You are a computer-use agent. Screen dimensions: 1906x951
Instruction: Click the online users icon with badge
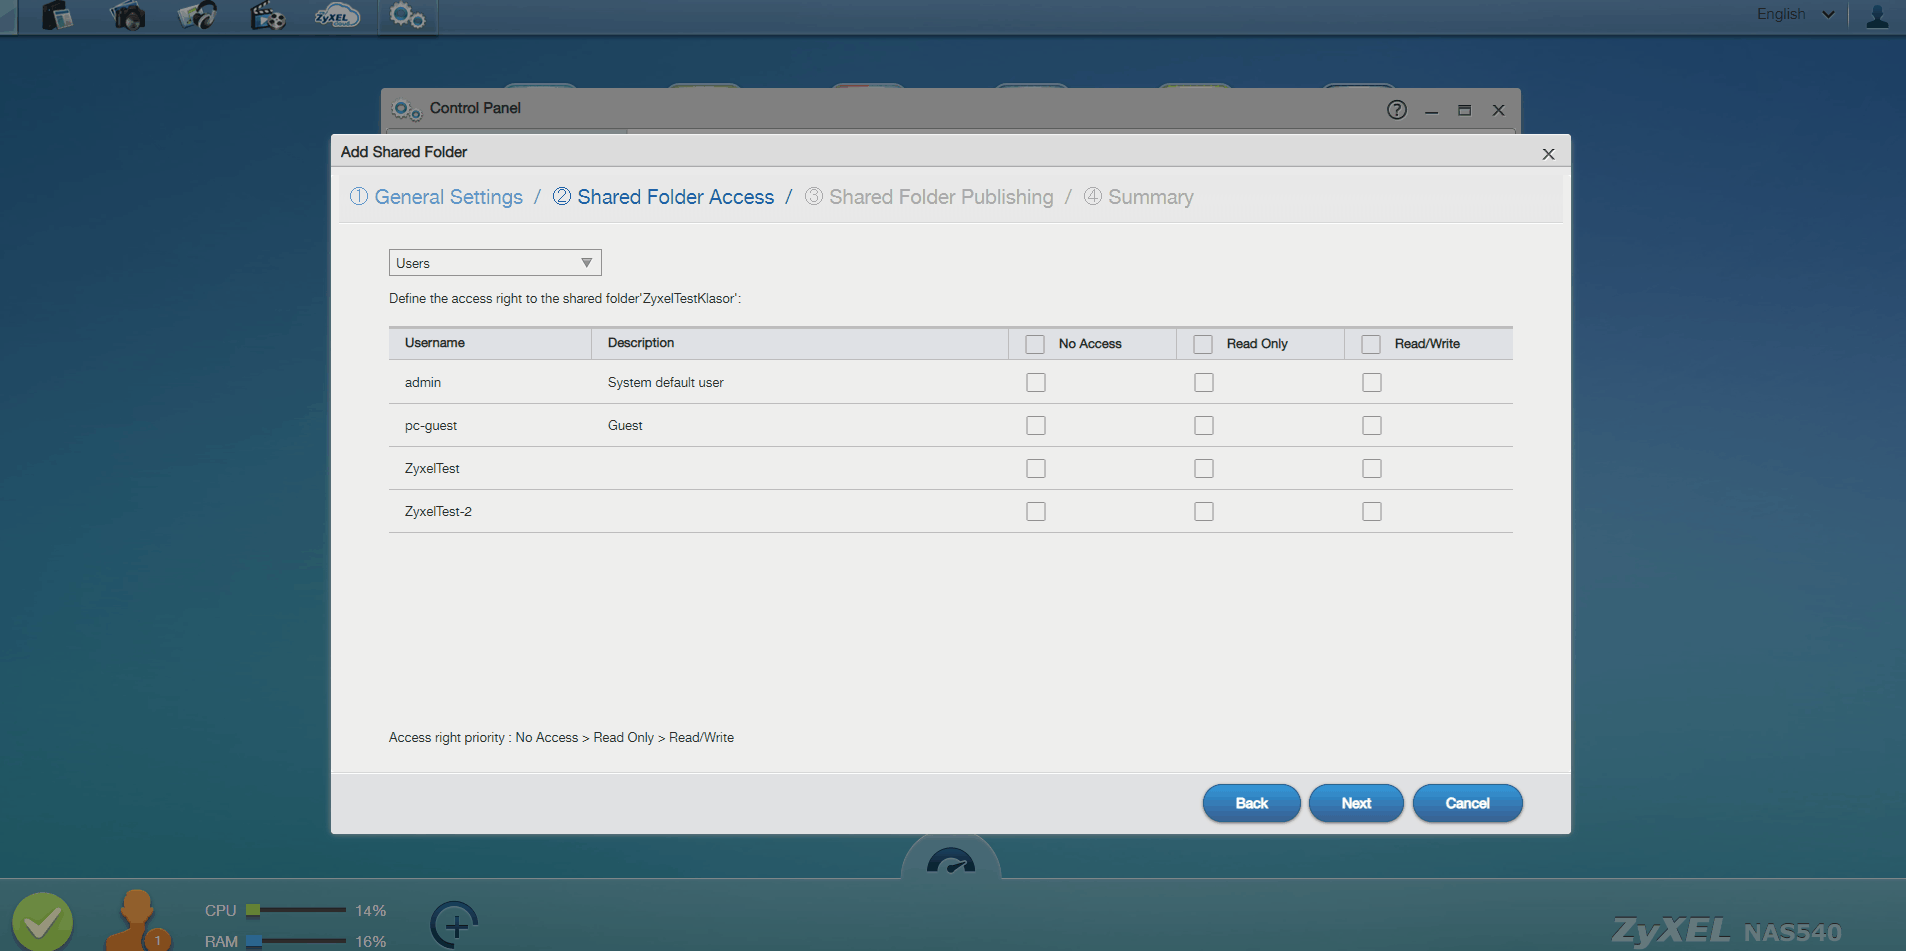click(137, 920)
